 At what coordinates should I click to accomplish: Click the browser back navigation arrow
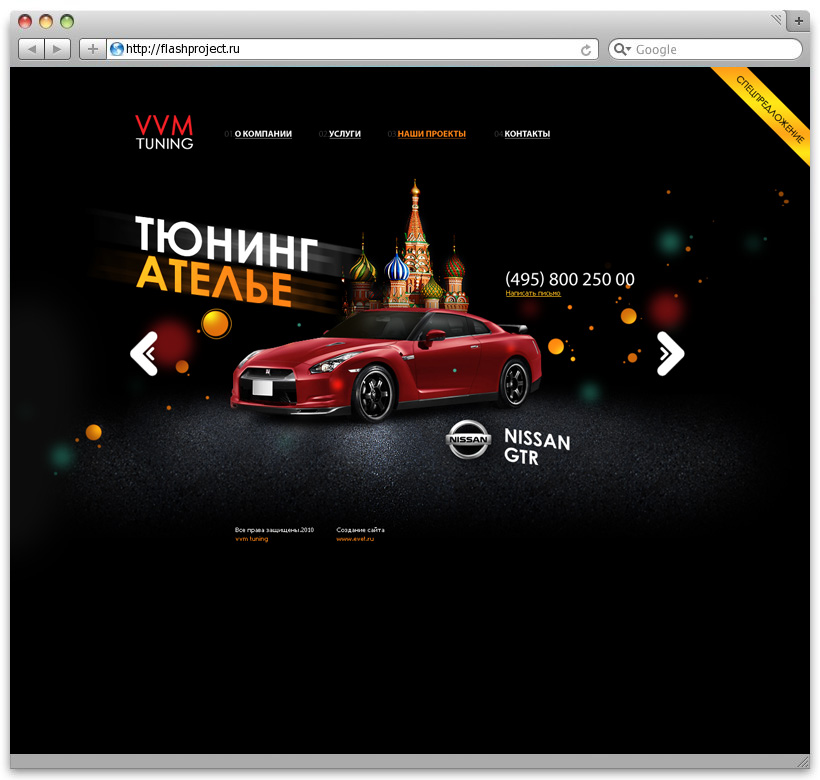31,48
